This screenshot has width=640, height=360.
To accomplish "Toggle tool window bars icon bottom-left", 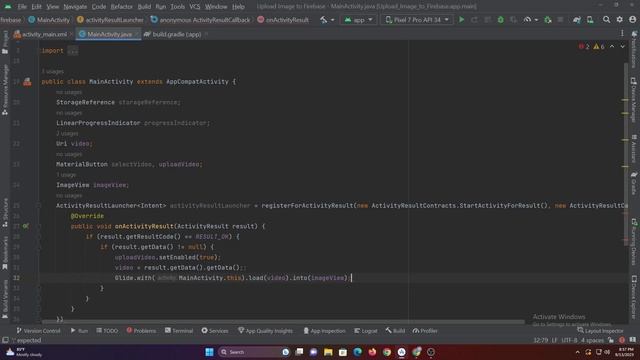I will click(x=5, y=340).
